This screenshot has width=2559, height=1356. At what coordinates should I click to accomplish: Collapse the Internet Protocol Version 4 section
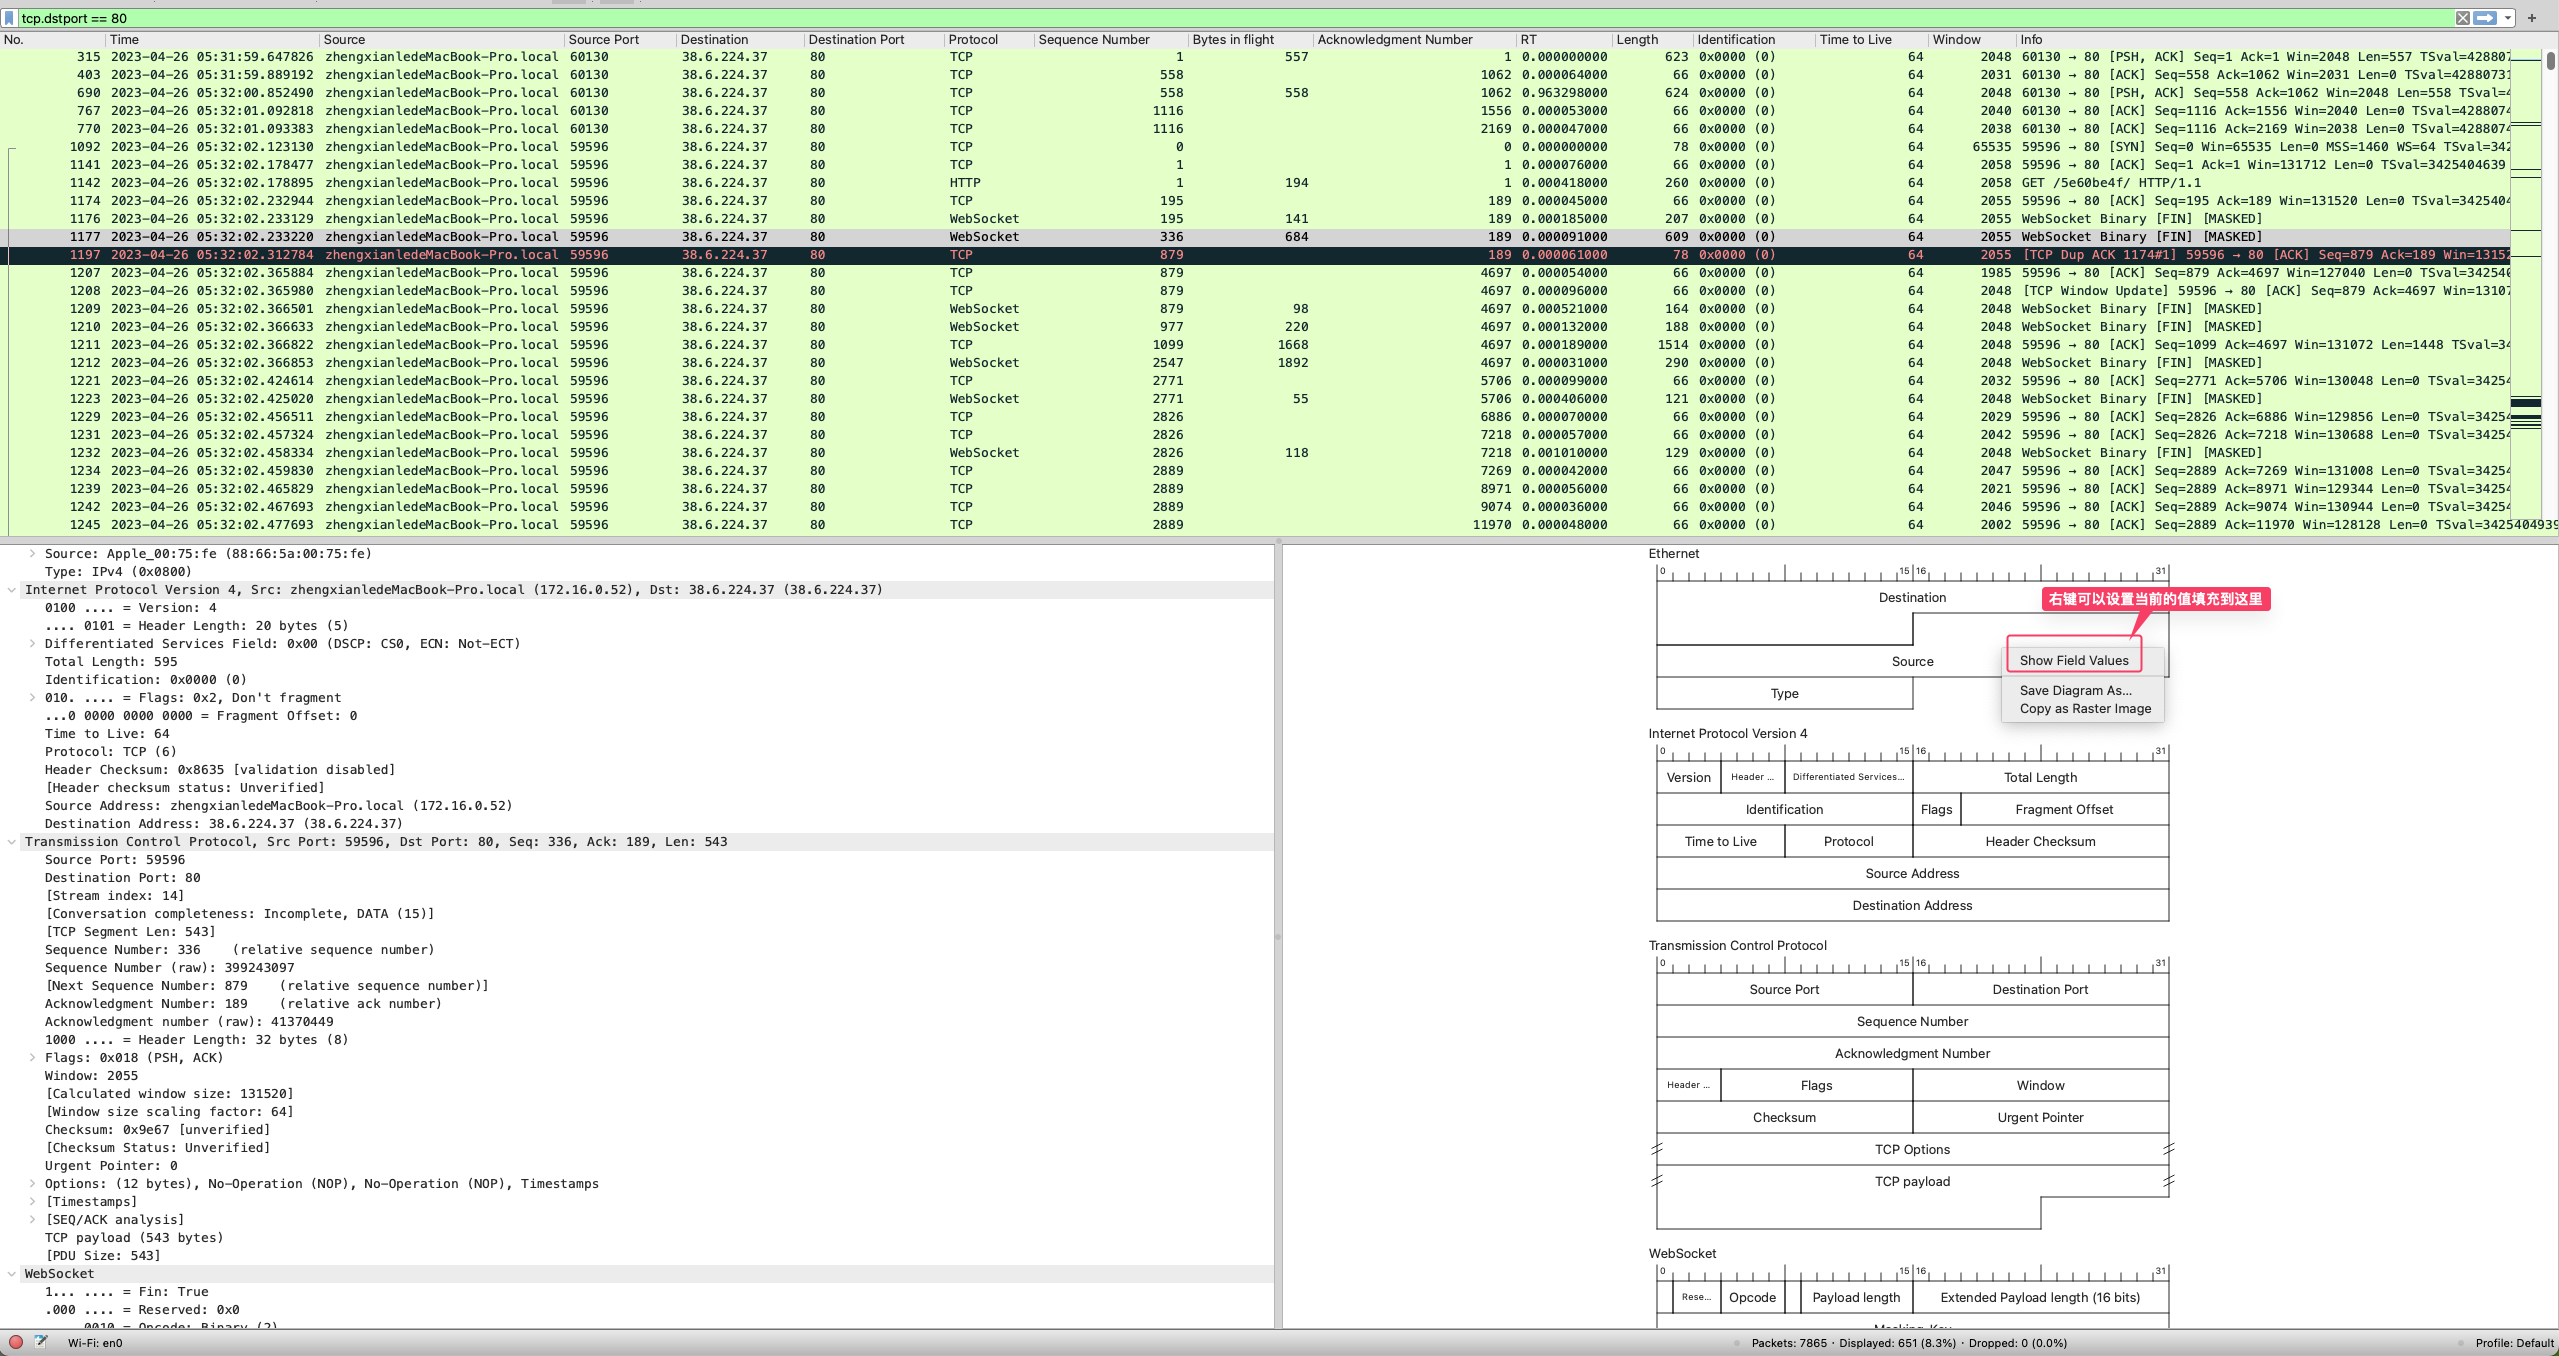(x=13, y=589)
